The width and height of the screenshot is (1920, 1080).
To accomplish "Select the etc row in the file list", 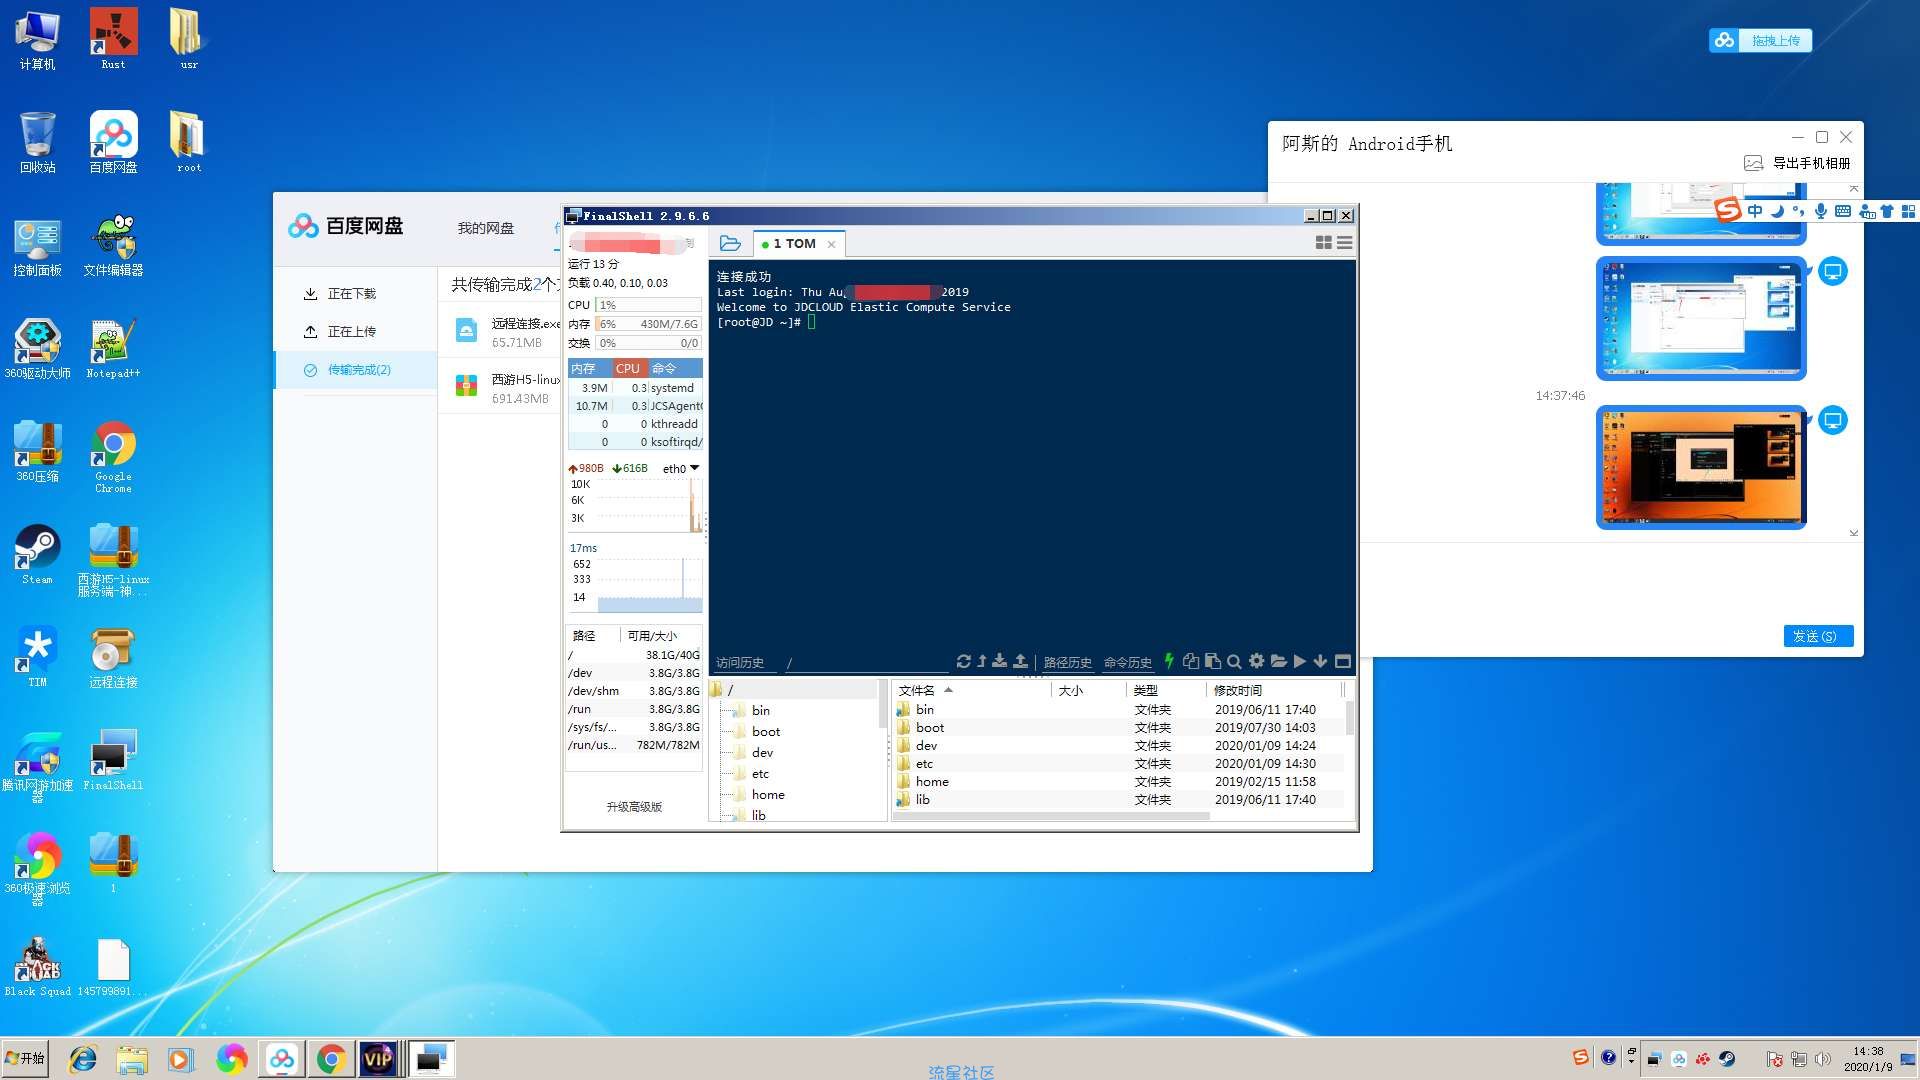I will 1119,764.
